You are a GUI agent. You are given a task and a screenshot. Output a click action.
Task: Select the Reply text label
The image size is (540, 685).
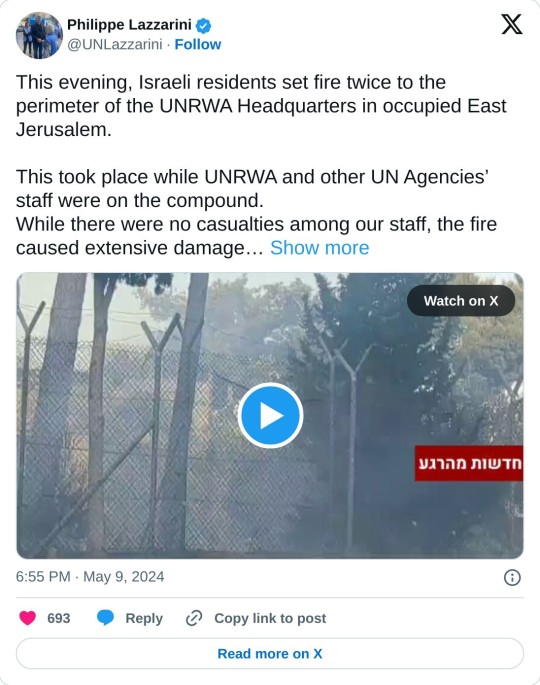coord(144,618)
